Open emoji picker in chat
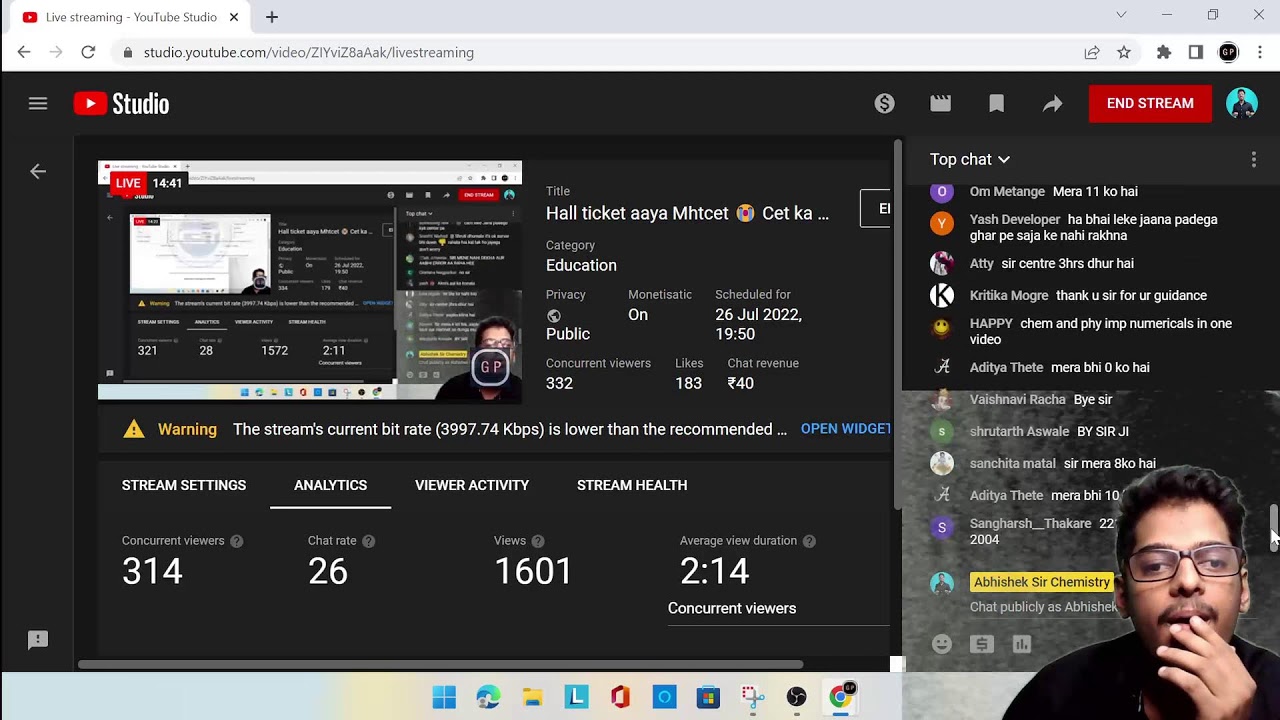1280x720 pixels. [942, 644]
